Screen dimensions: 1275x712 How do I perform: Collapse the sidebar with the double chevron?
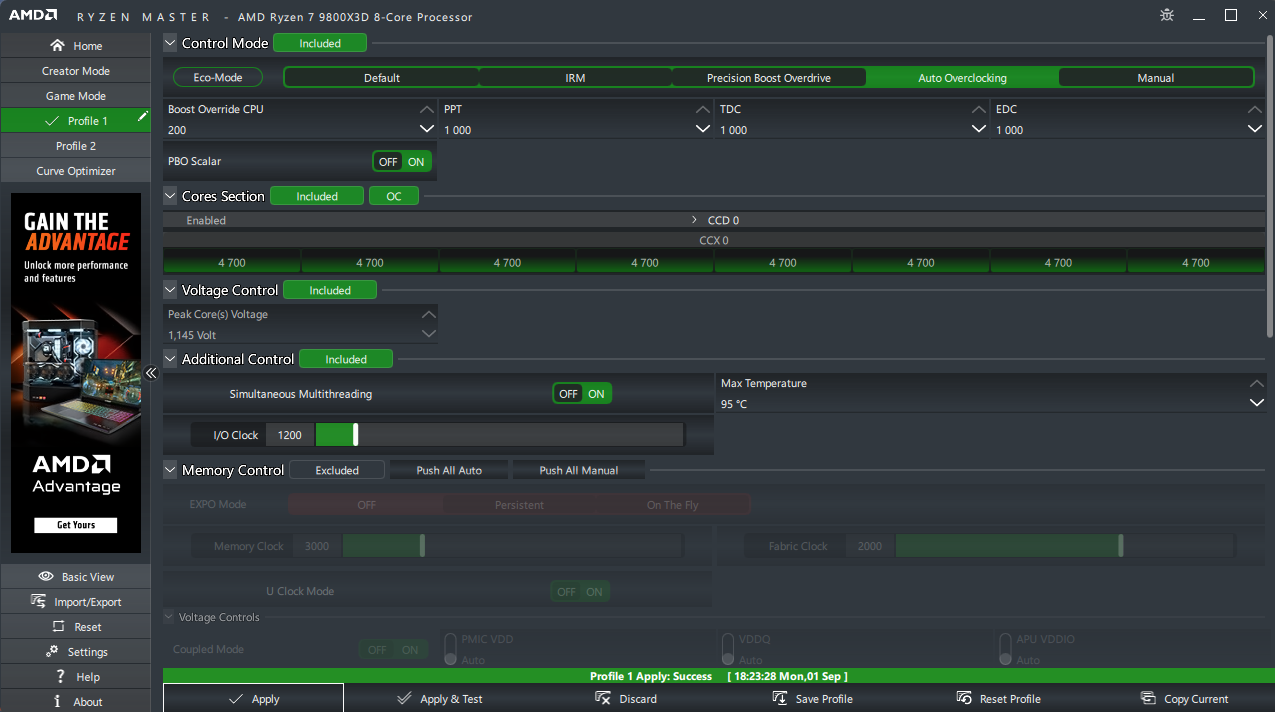click(x=151, y=373)
